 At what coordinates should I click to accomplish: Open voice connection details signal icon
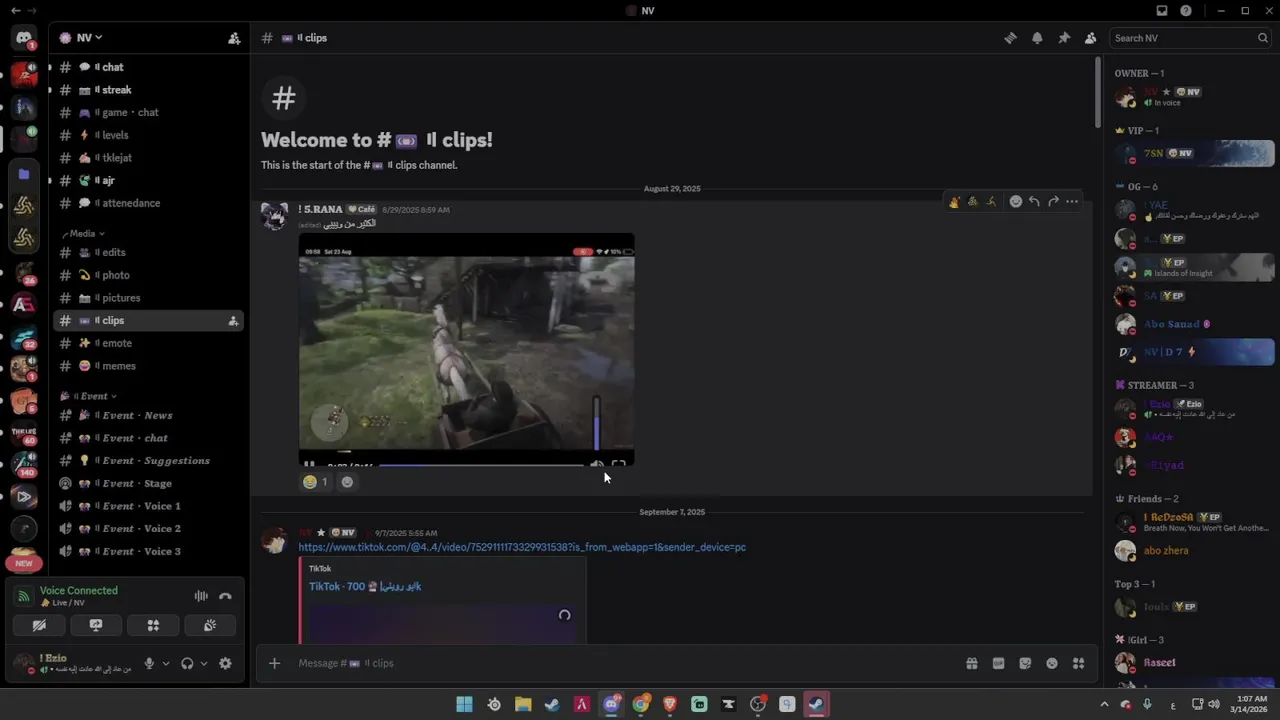(x=23, y=596)
